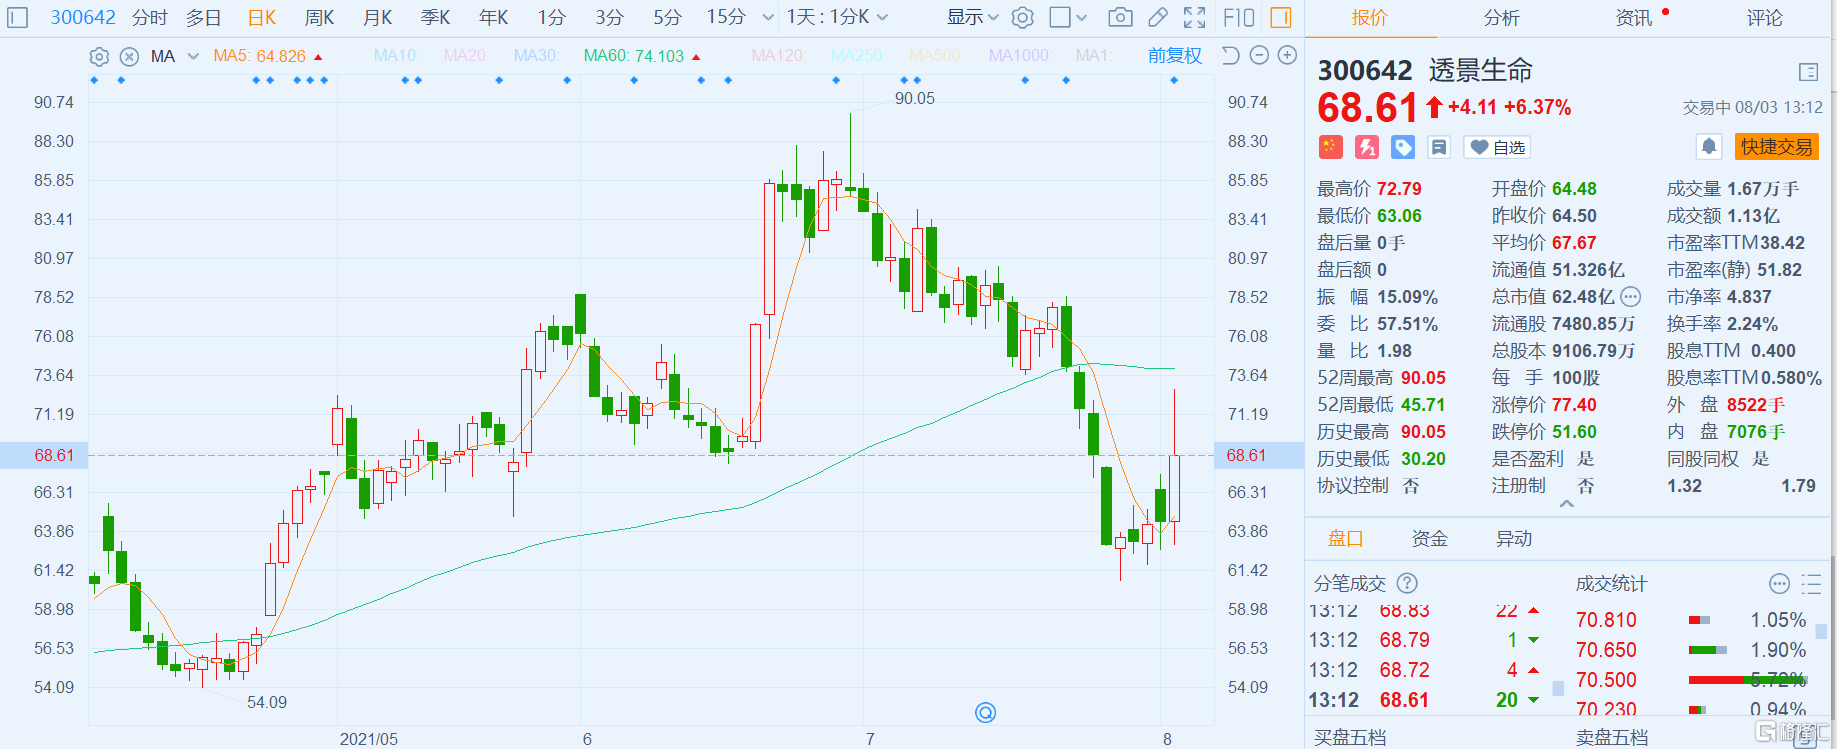Click the 成交统计 list scrollbar thumb
1837x749 pixels.
coord(1821,631)
